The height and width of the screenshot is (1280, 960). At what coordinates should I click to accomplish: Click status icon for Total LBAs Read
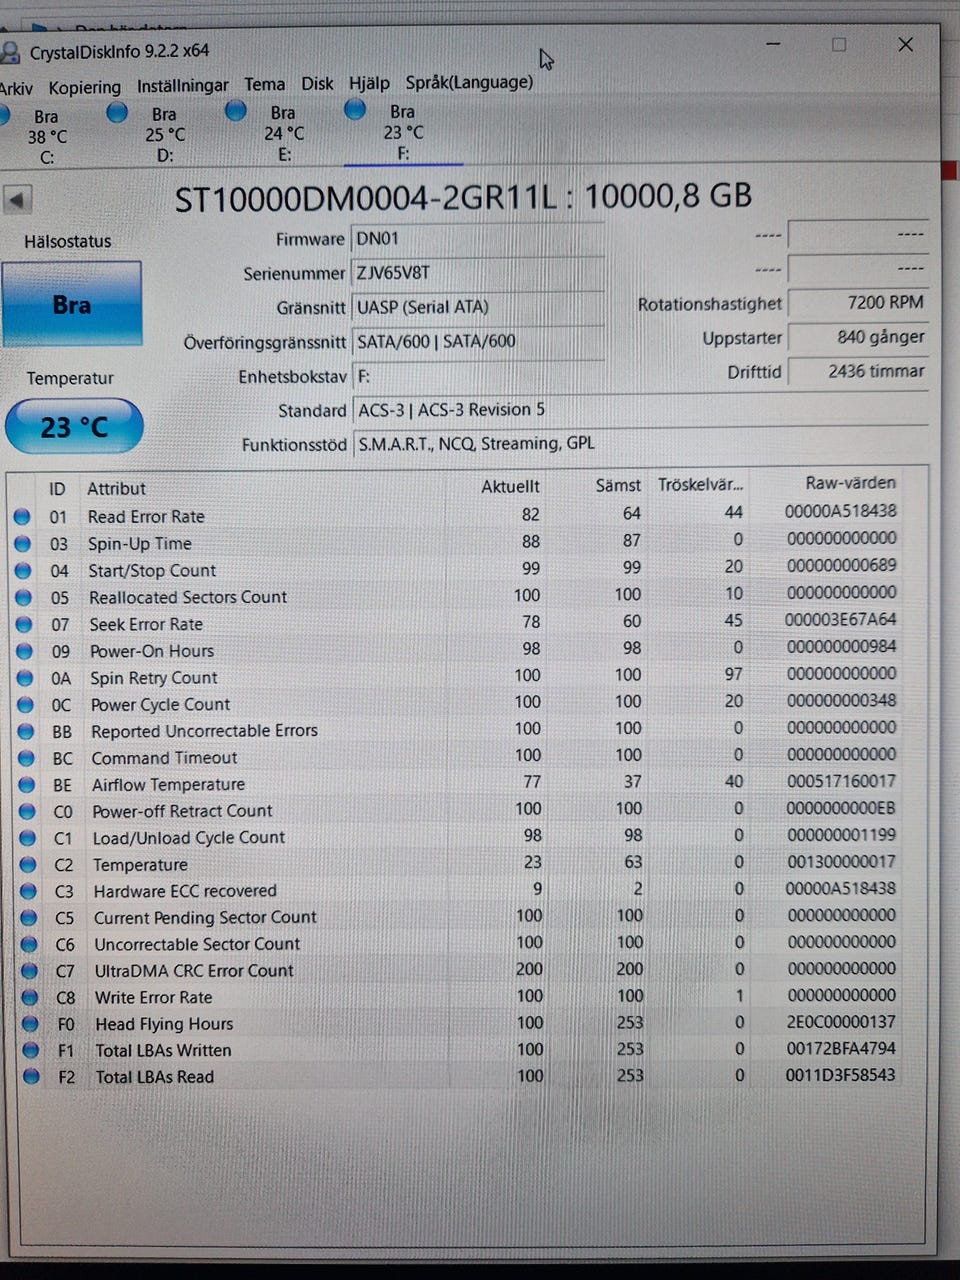click(x=32, y=1077)
